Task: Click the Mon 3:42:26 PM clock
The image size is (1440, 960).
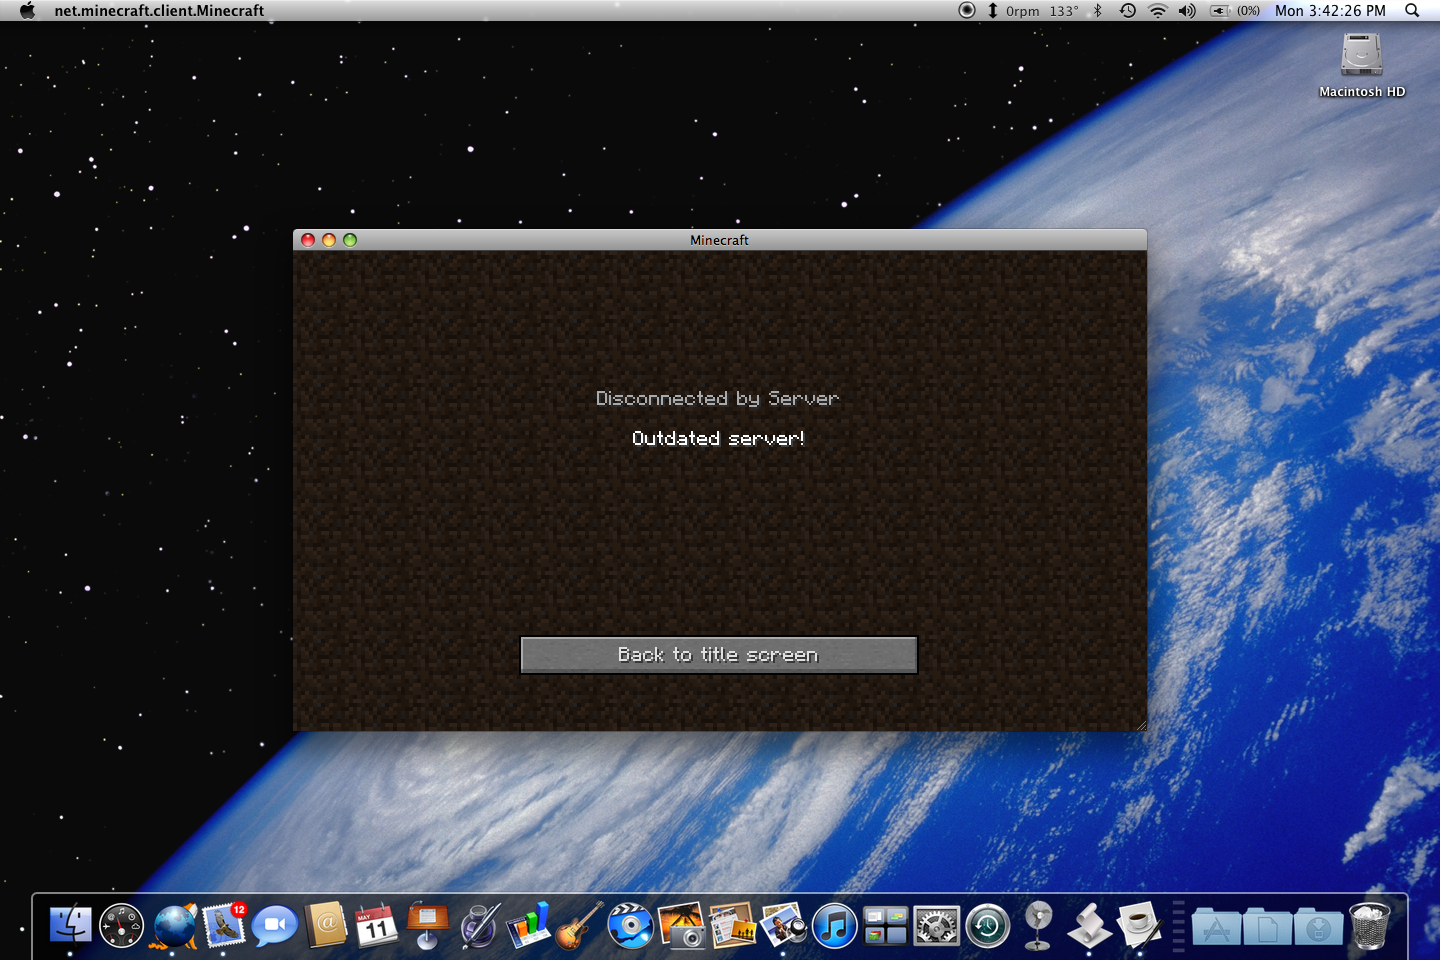Action: [1330, 10]
